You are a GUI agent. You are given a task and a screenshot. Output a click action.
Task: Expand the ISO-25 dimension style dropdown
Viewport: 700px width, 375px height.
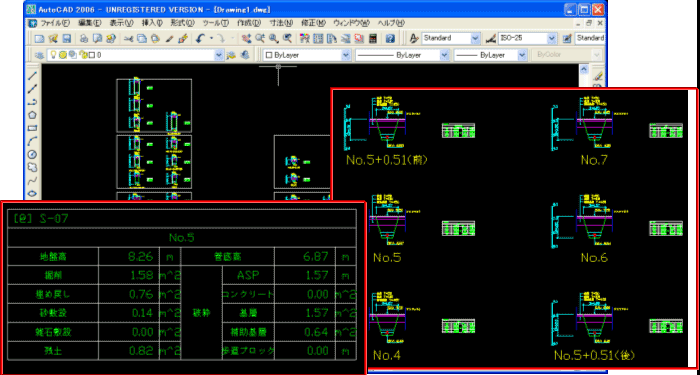point(528,38)
